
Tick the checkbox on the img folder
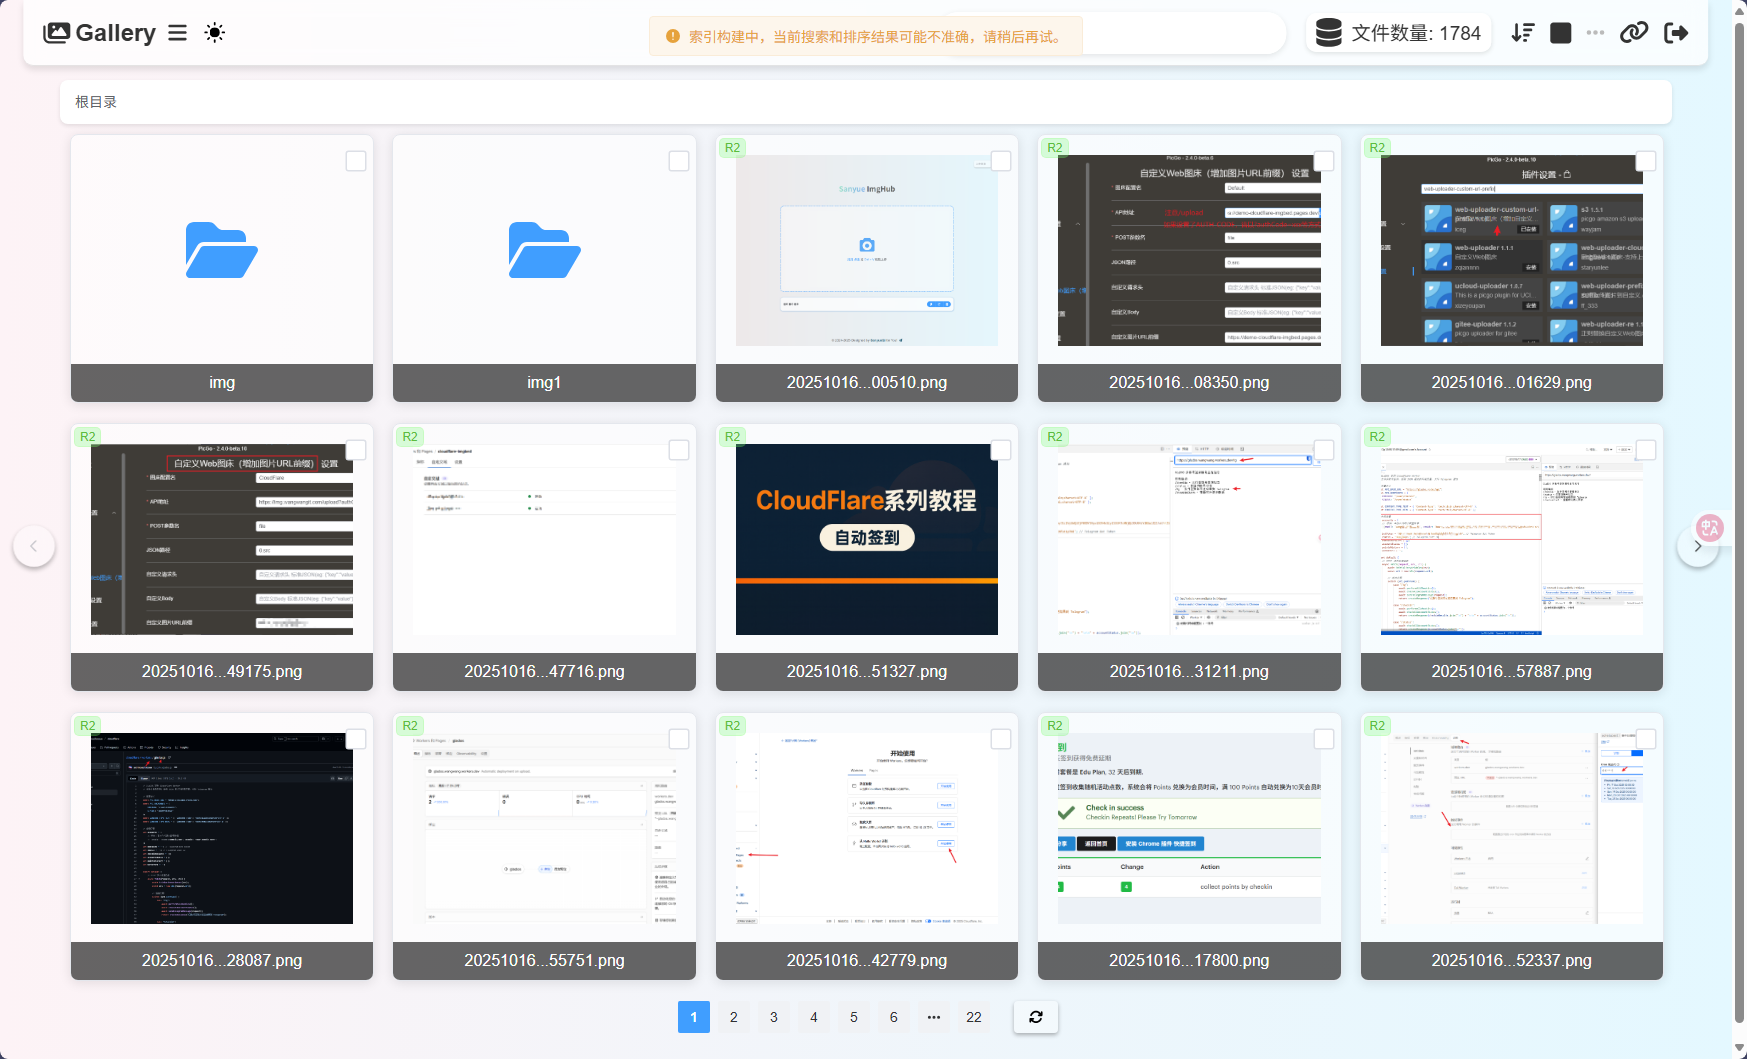pyautogui.click(x=356, y=161)
